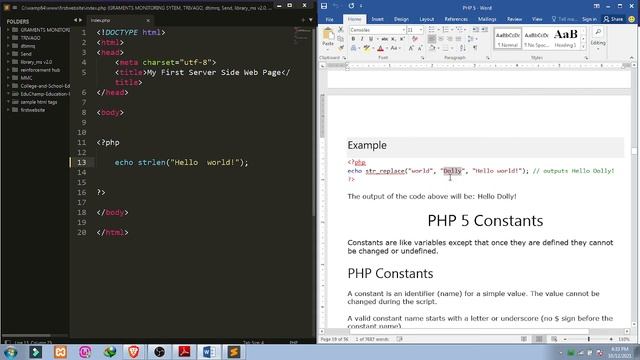Collapse the Word ribbon with the arrow

point(632,58)
